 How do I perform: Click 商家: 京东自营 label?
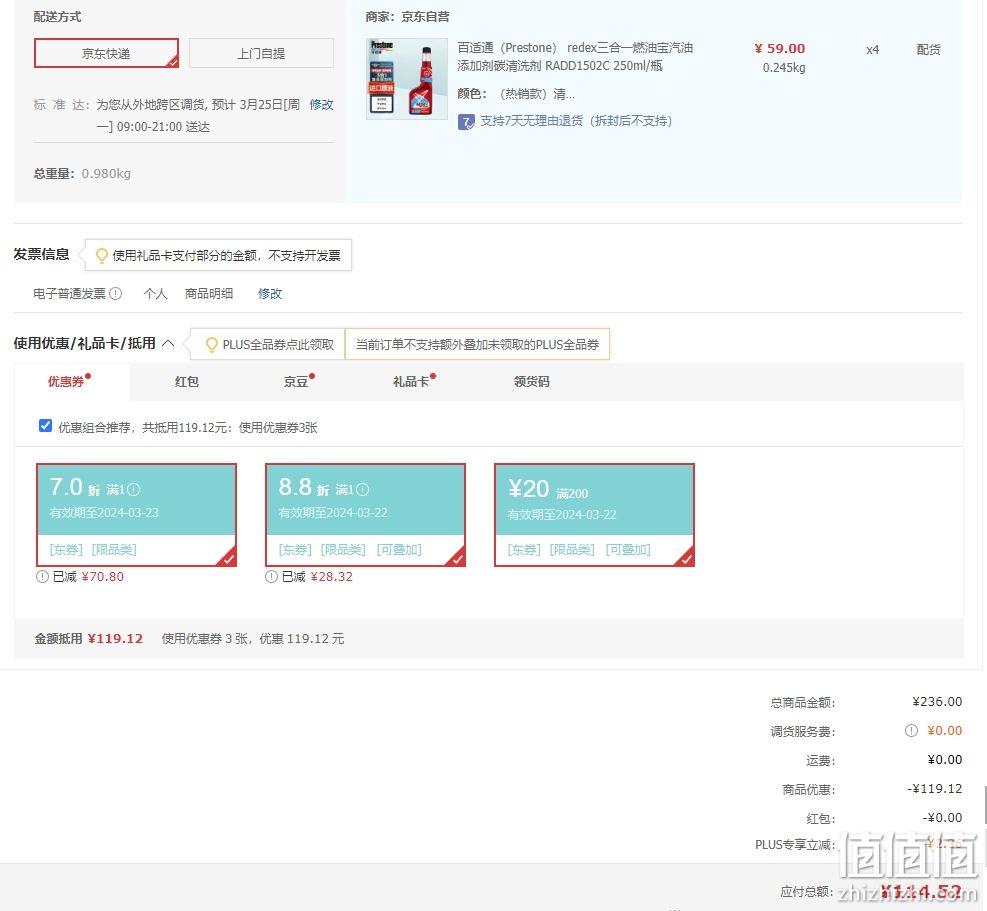point(407,17)
